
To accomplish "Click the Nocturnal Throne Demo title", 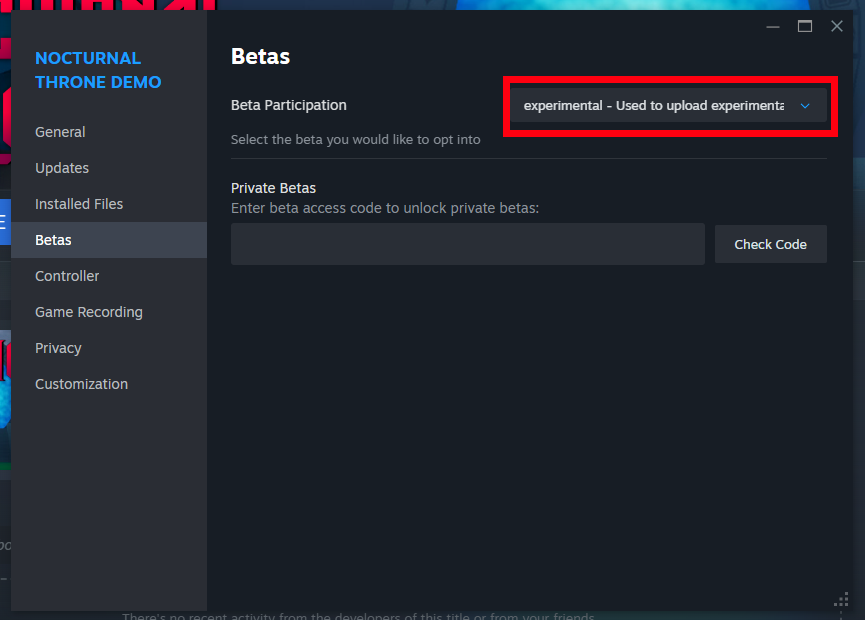I will pyautogui.click(x=98, y=70).
